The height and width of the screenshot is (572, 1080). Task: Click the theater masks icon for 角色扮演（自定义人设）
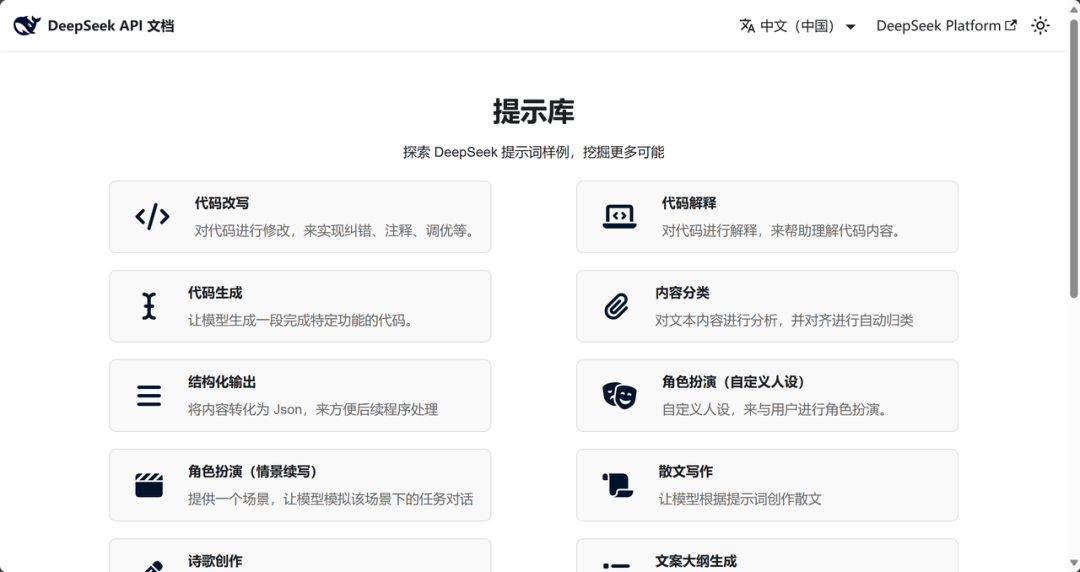(619, 396)
